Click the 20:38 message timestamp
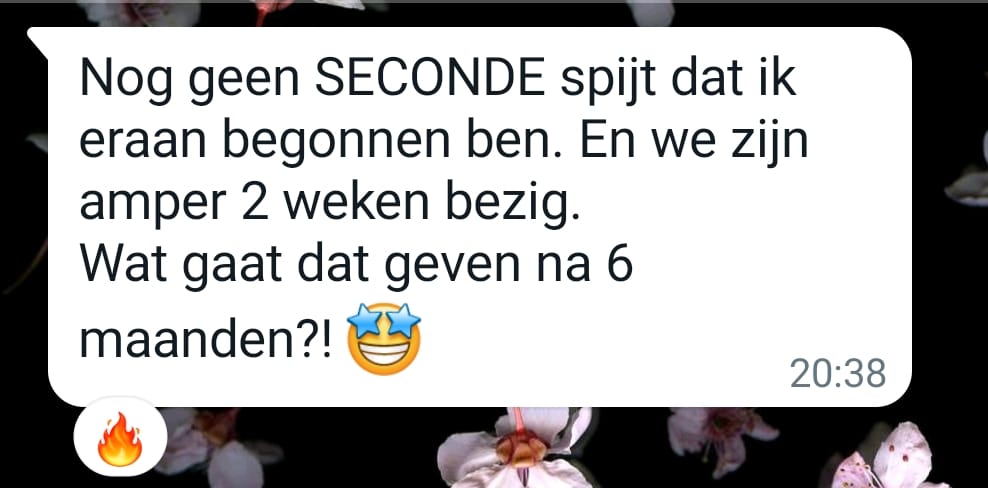 tap(837, 373)
